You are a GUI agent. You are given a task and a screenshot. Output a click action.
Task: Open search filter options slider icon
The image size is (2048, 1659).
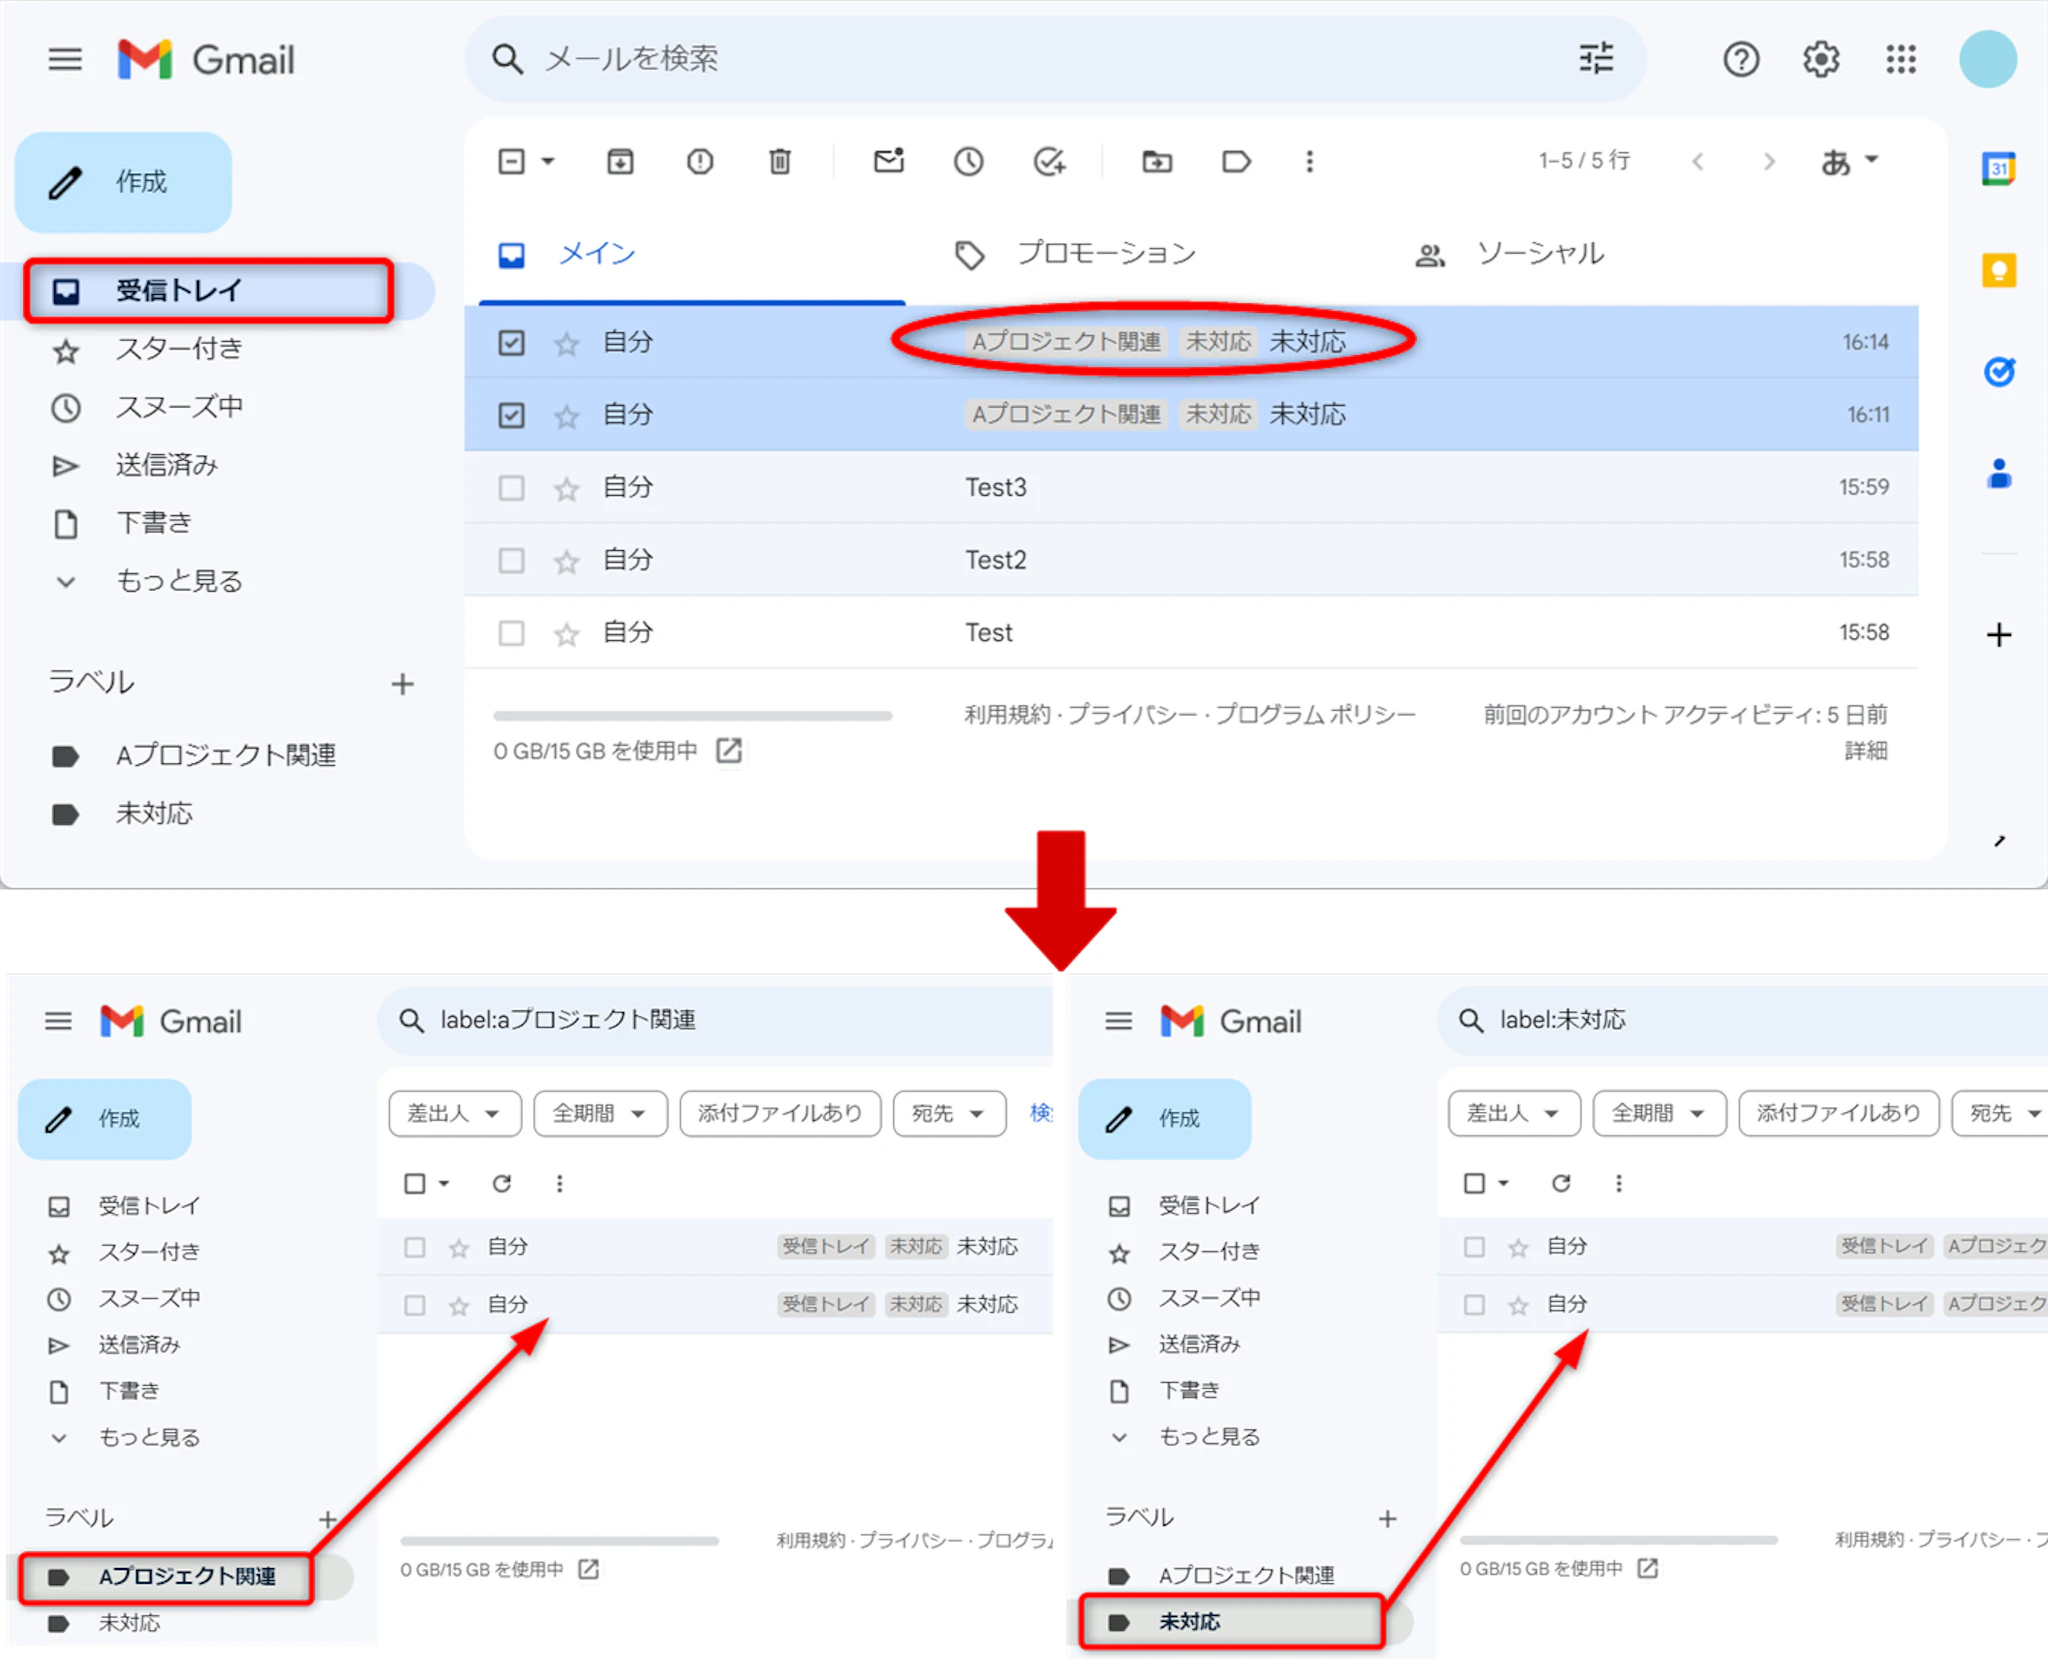1596,59
